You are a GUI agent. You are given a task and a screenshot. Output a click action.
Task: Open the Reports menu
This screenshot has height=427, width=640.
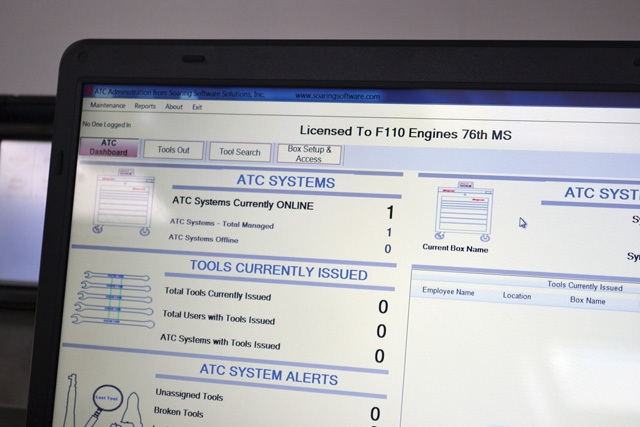[x=145, y=106]
